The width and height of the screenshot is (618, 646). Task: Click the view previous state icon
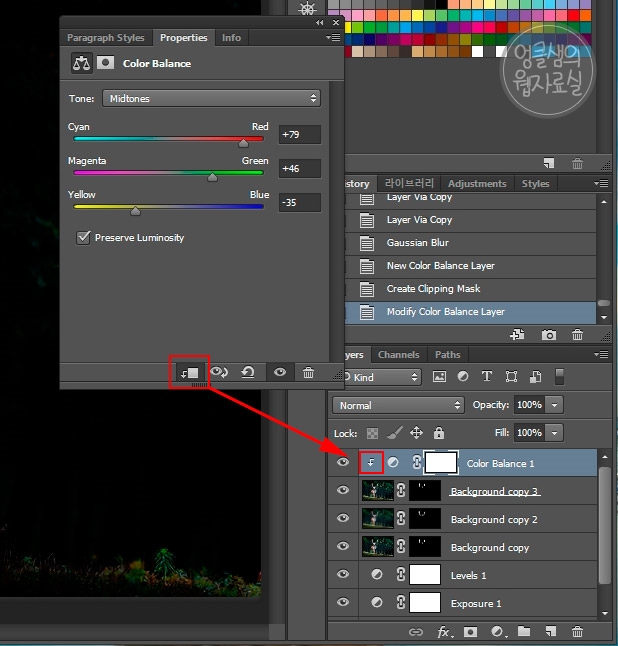coord(219,372)
